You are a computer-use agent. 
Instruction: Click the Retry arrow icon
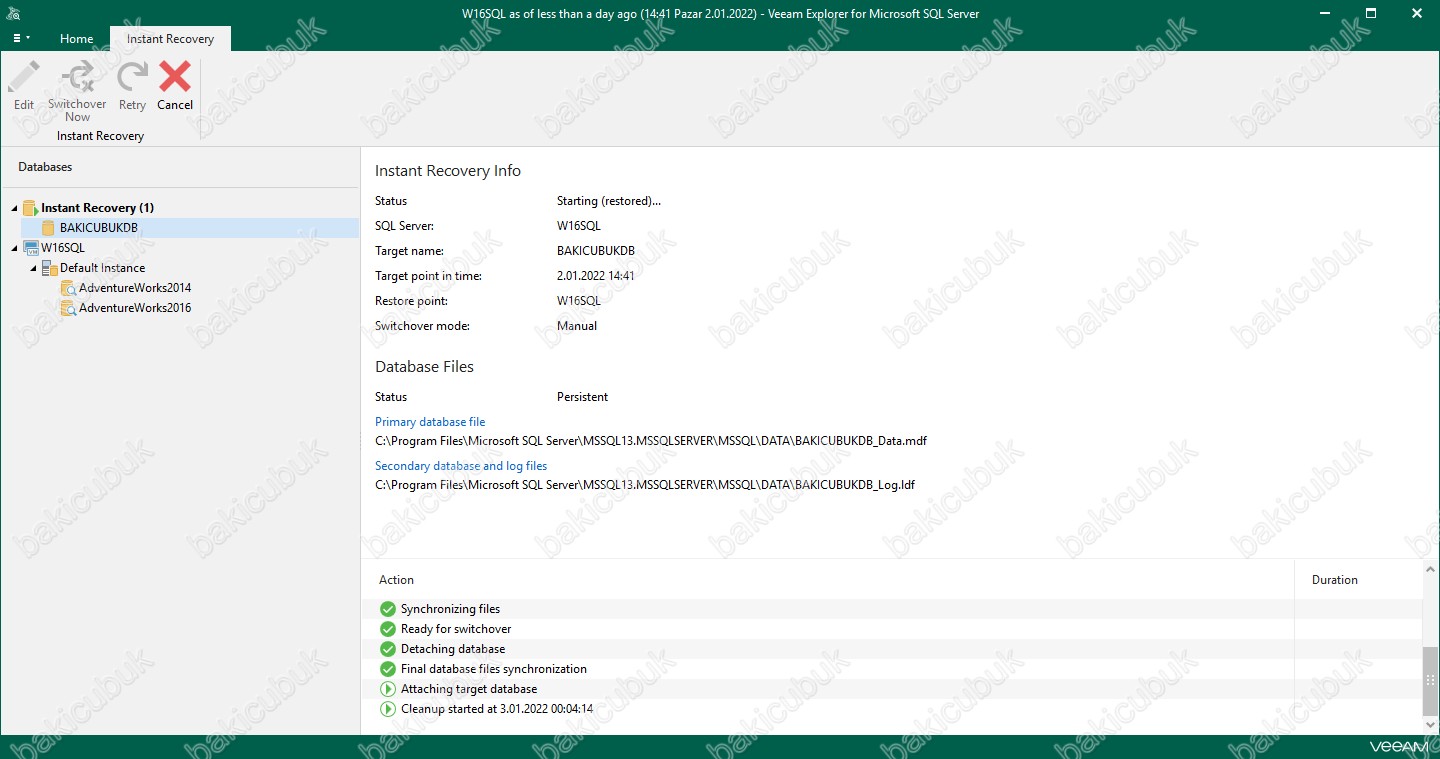[x=132, y=77]
